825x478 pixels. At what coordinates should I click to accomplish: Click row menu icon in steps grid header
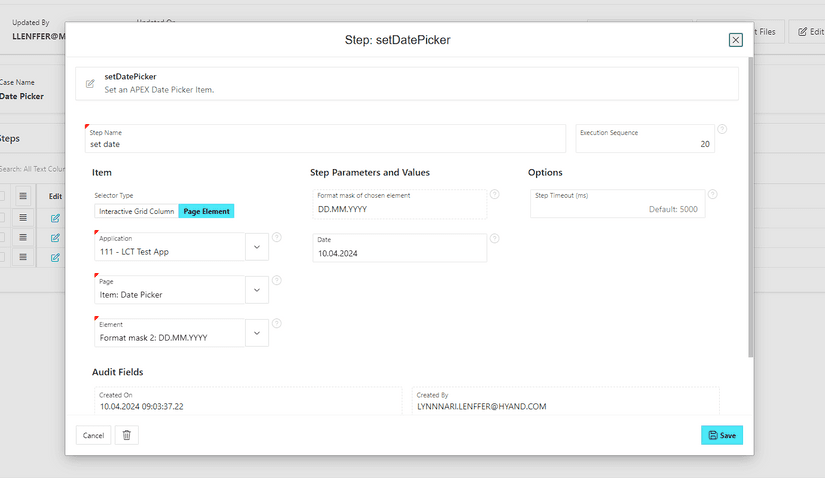(x=23, y=196)
